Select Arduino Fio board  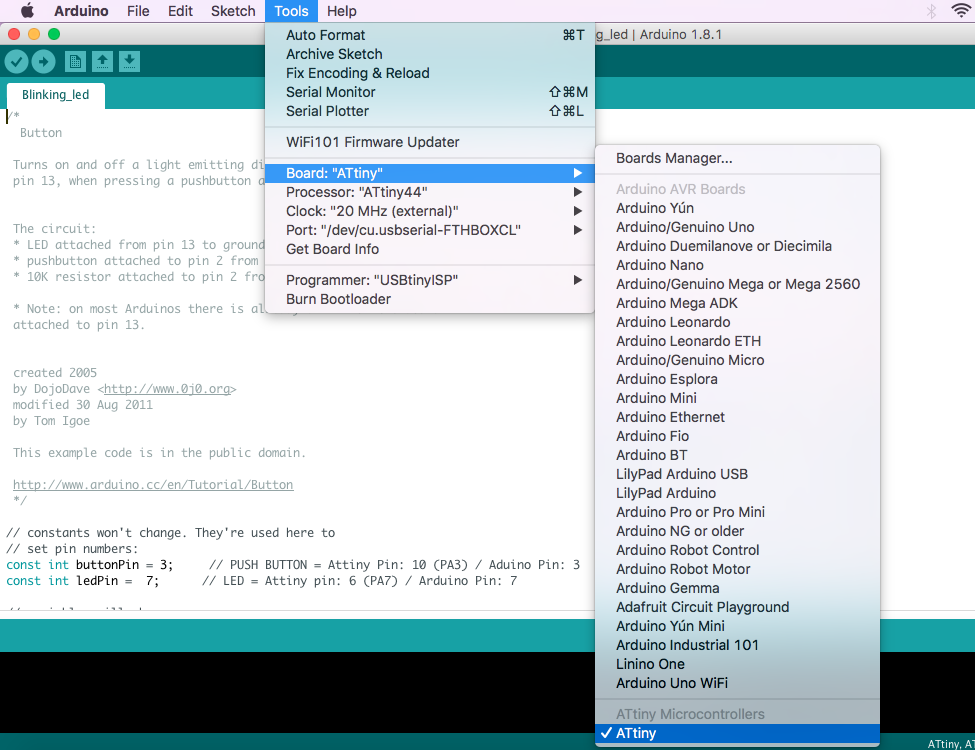click(737, 436)
